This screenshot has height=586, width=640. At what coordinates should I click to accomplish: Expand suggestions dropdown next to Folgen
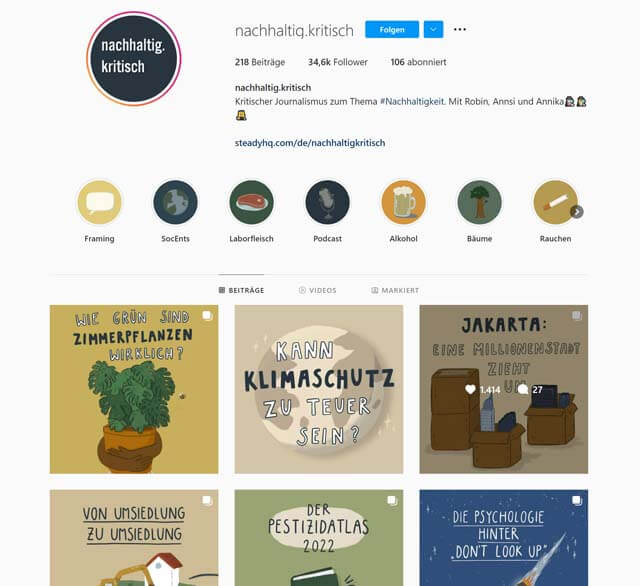433,29
